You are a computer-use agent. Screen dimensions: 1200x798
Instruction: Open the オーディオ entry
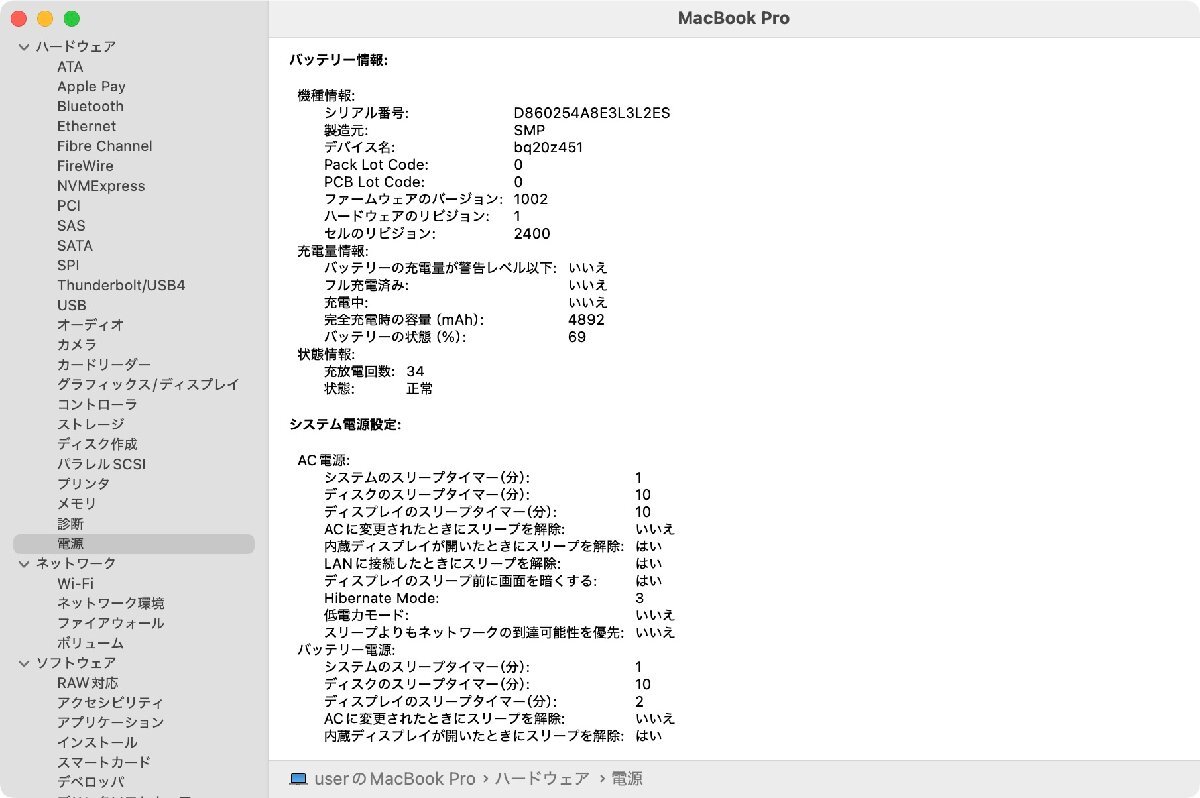coord(90,325)
